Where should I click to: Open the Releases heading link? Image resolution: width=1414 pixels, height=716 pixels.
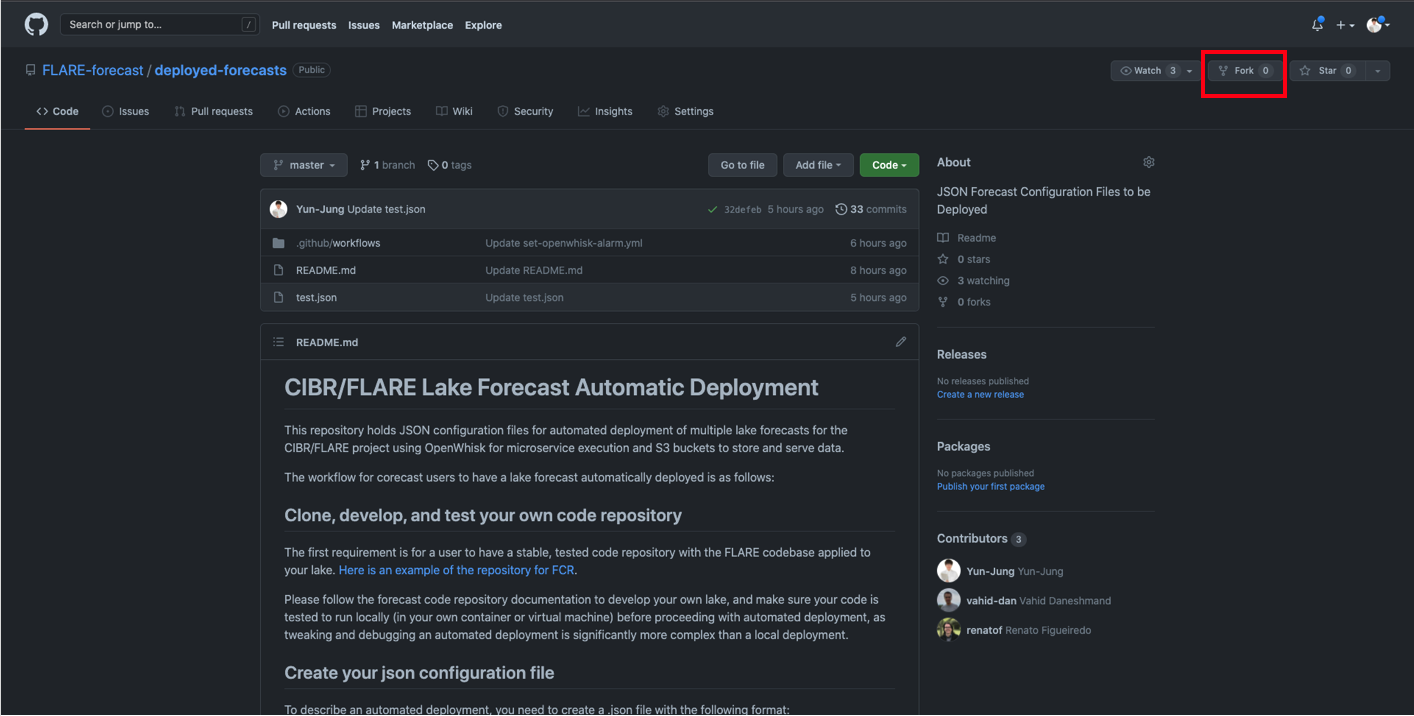962,354
